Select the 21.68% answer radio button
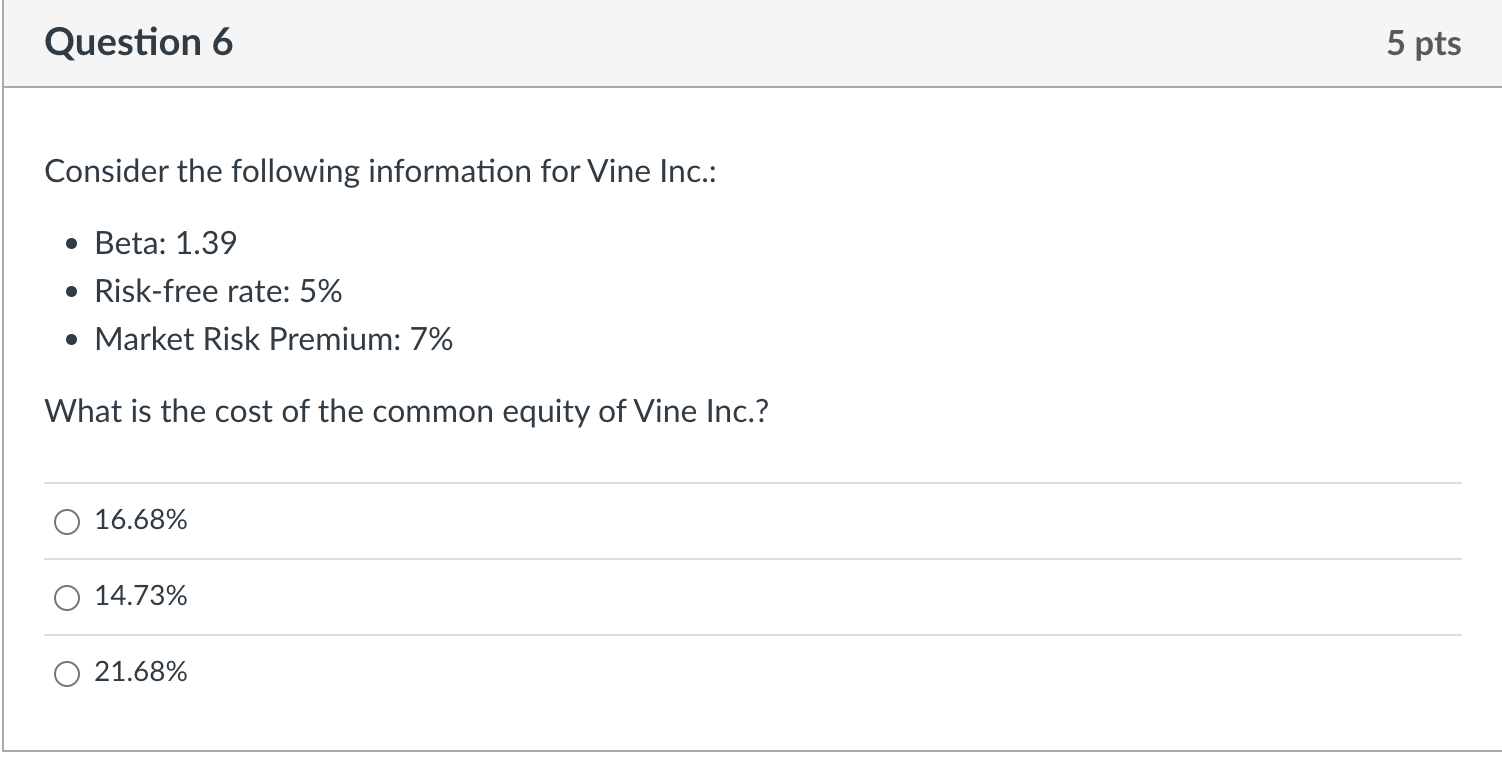This screenshot has width=1502, height=762. 66,673
